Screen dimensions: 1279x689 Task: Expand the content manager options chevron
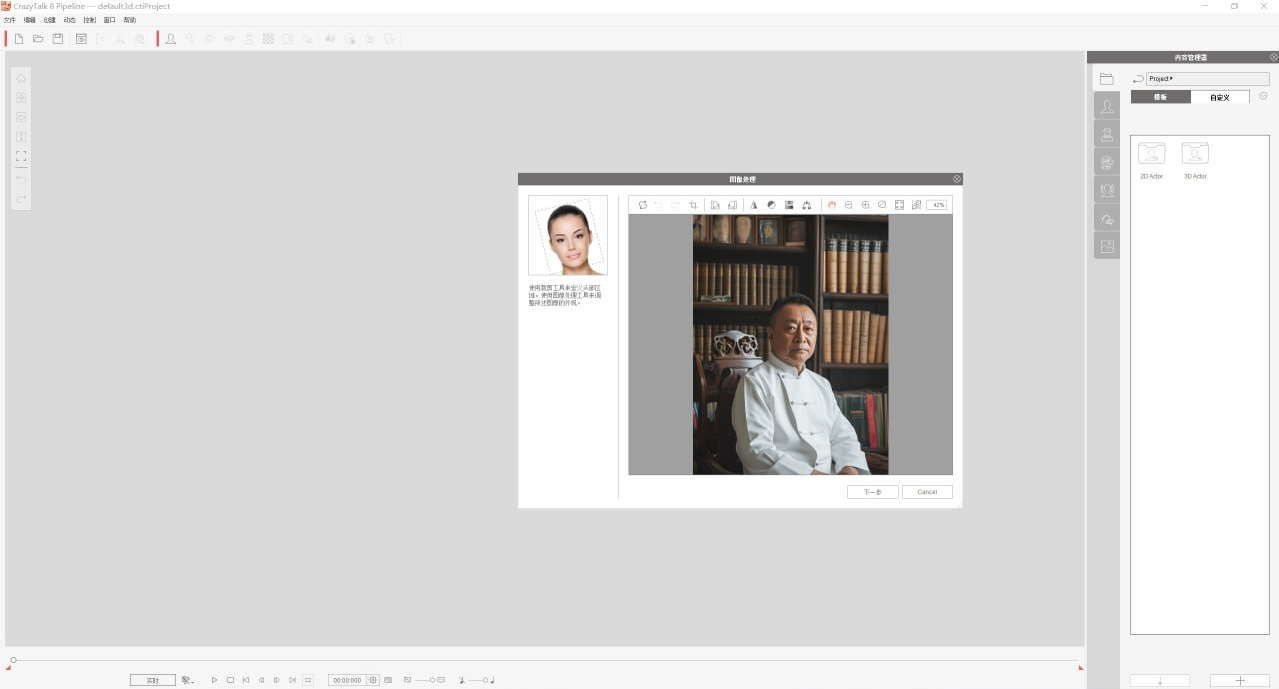click(1263, 97)
